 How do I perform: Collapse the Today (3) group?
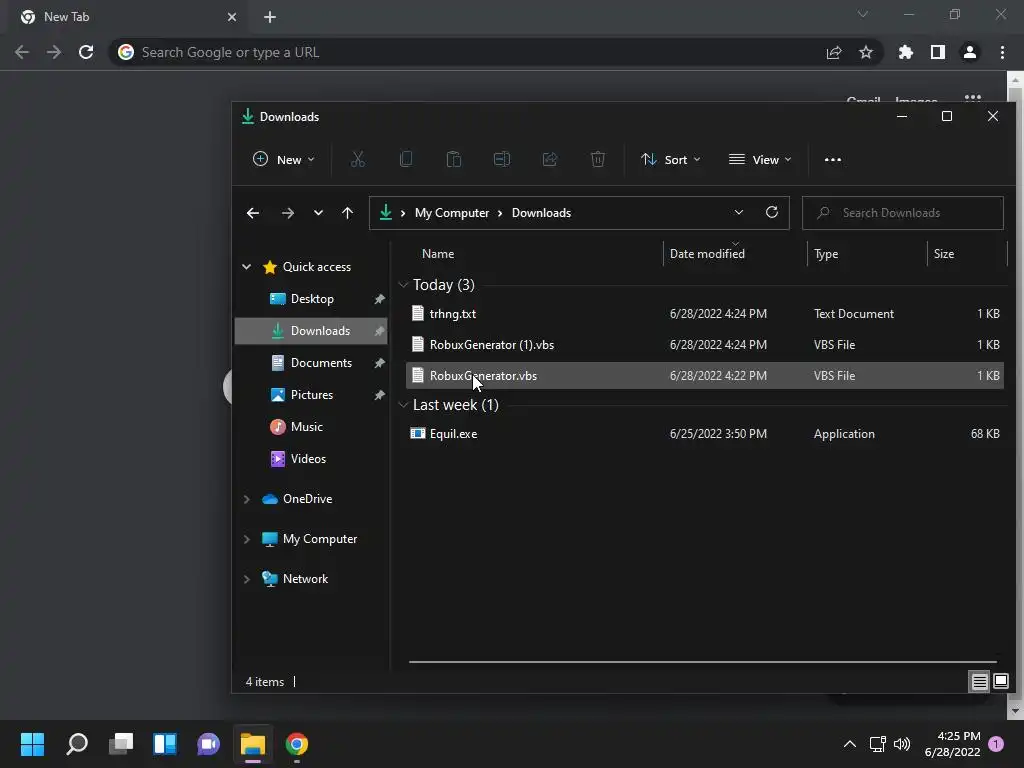click(403, 285)
